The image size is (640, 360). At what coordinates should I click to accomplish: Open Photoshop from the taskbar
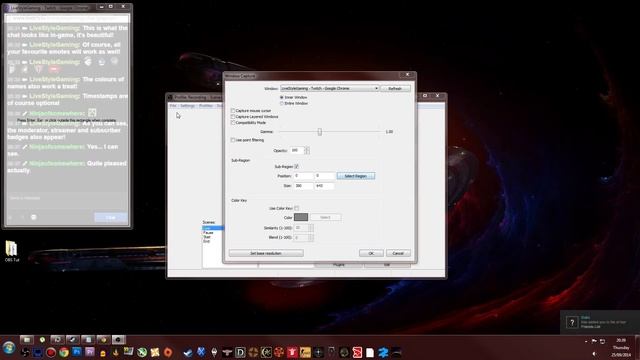coord(76,352)
